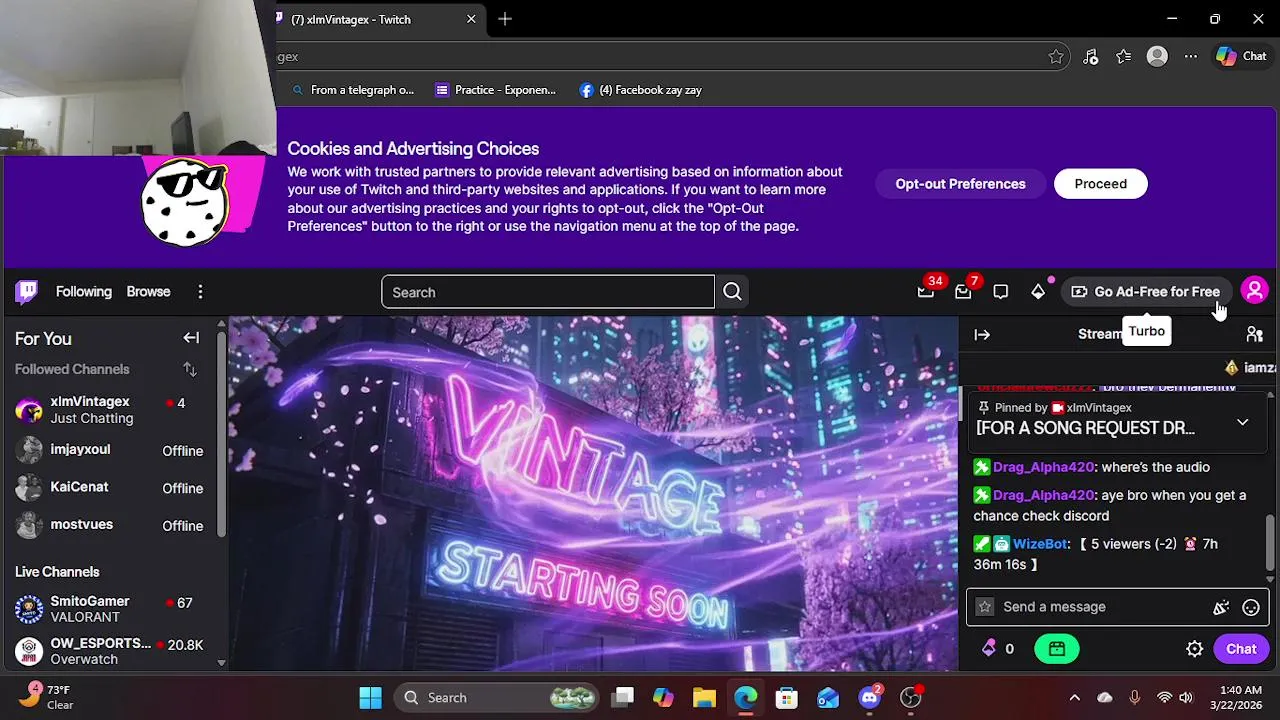The image size is (1280, 720).
Task: Open the three-dot more menu in Twitch nav
Action: tap(200, 292)
